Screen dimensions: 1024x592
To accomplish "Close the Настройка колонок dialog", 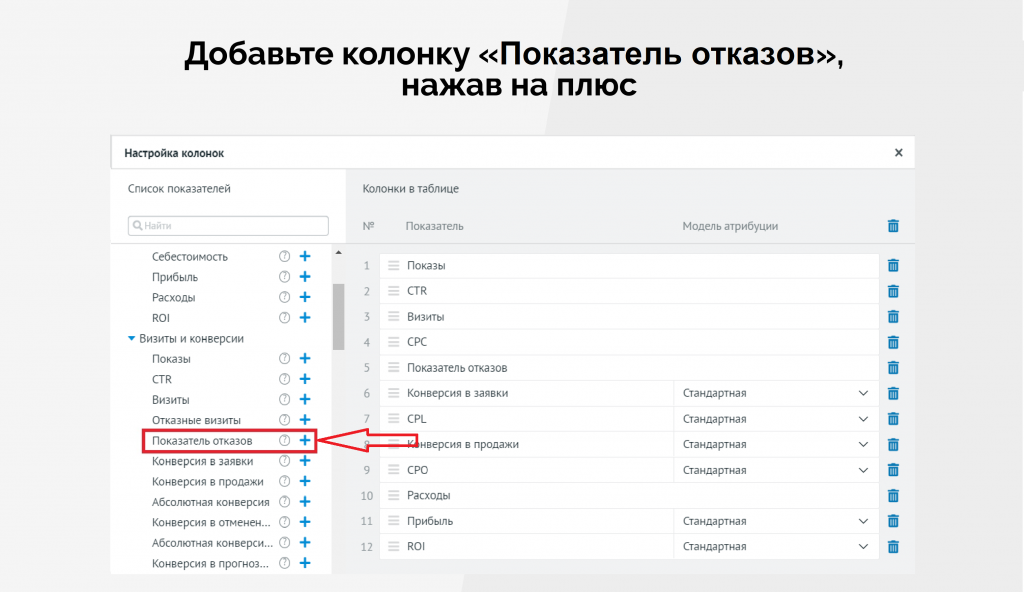I will pos(898,153).
